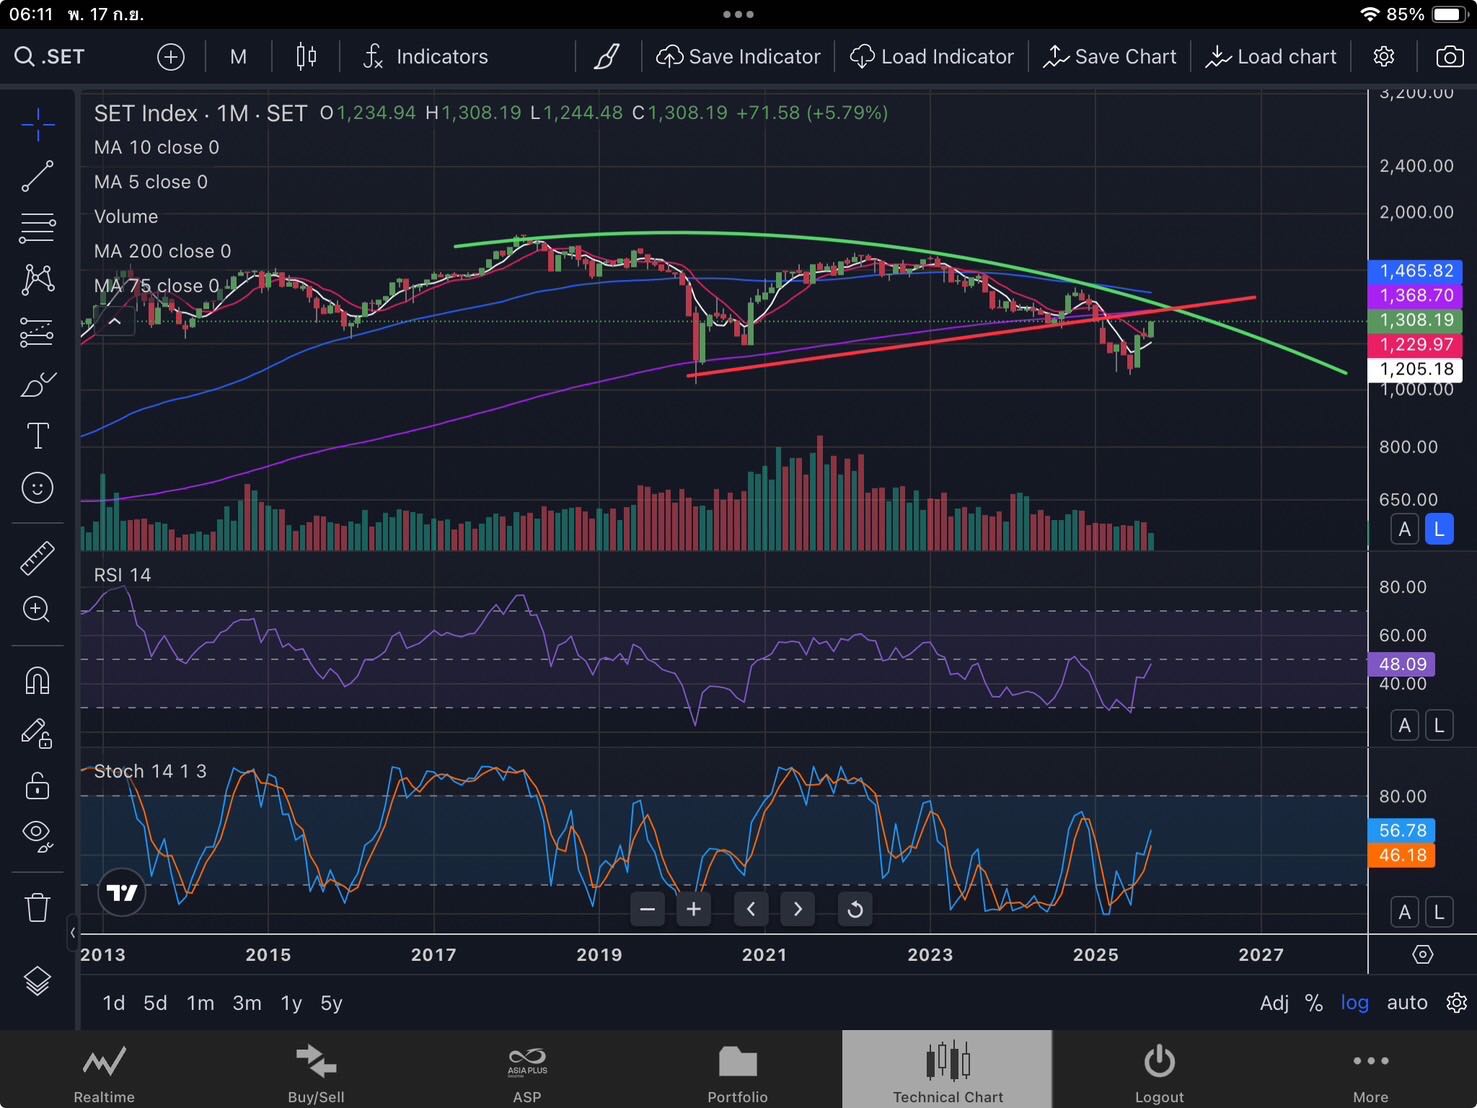Select the crosshair cursor tool

pyautogui.click(x=37, y=125)
